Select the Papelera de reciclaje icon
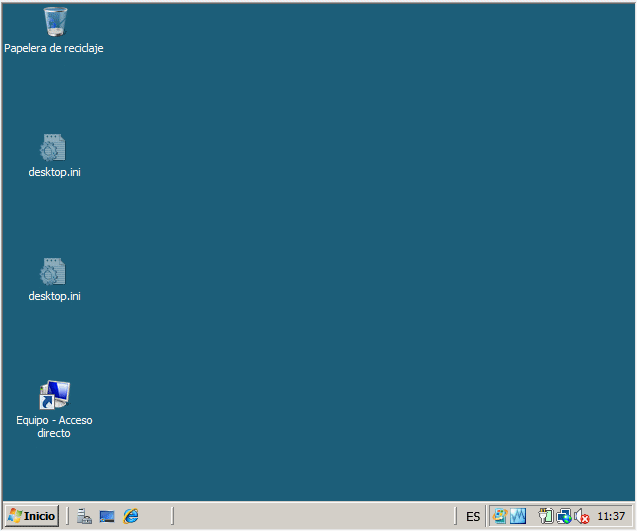This screenshot has width=637, height=531. (55, 22)
